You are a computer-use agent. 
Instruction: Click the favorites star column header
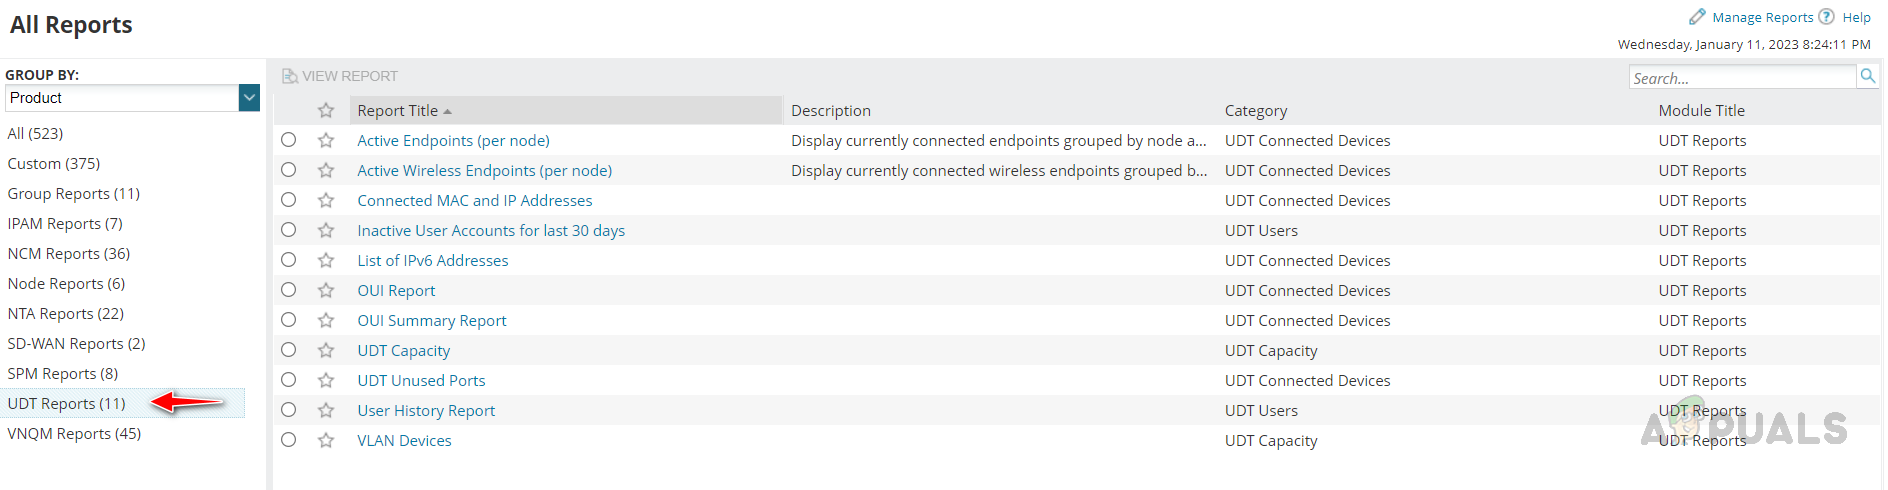point(326,111)
